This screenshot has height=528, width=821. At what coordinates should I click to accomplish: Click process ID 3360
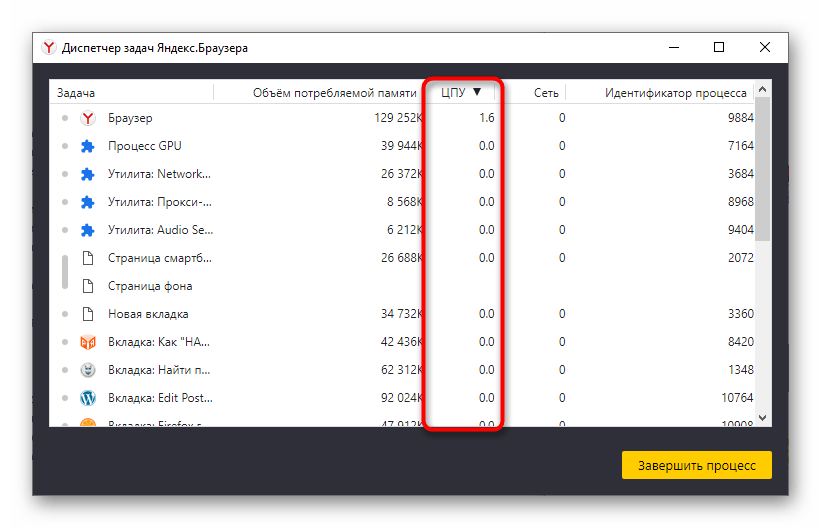click(x=740, y=314)
